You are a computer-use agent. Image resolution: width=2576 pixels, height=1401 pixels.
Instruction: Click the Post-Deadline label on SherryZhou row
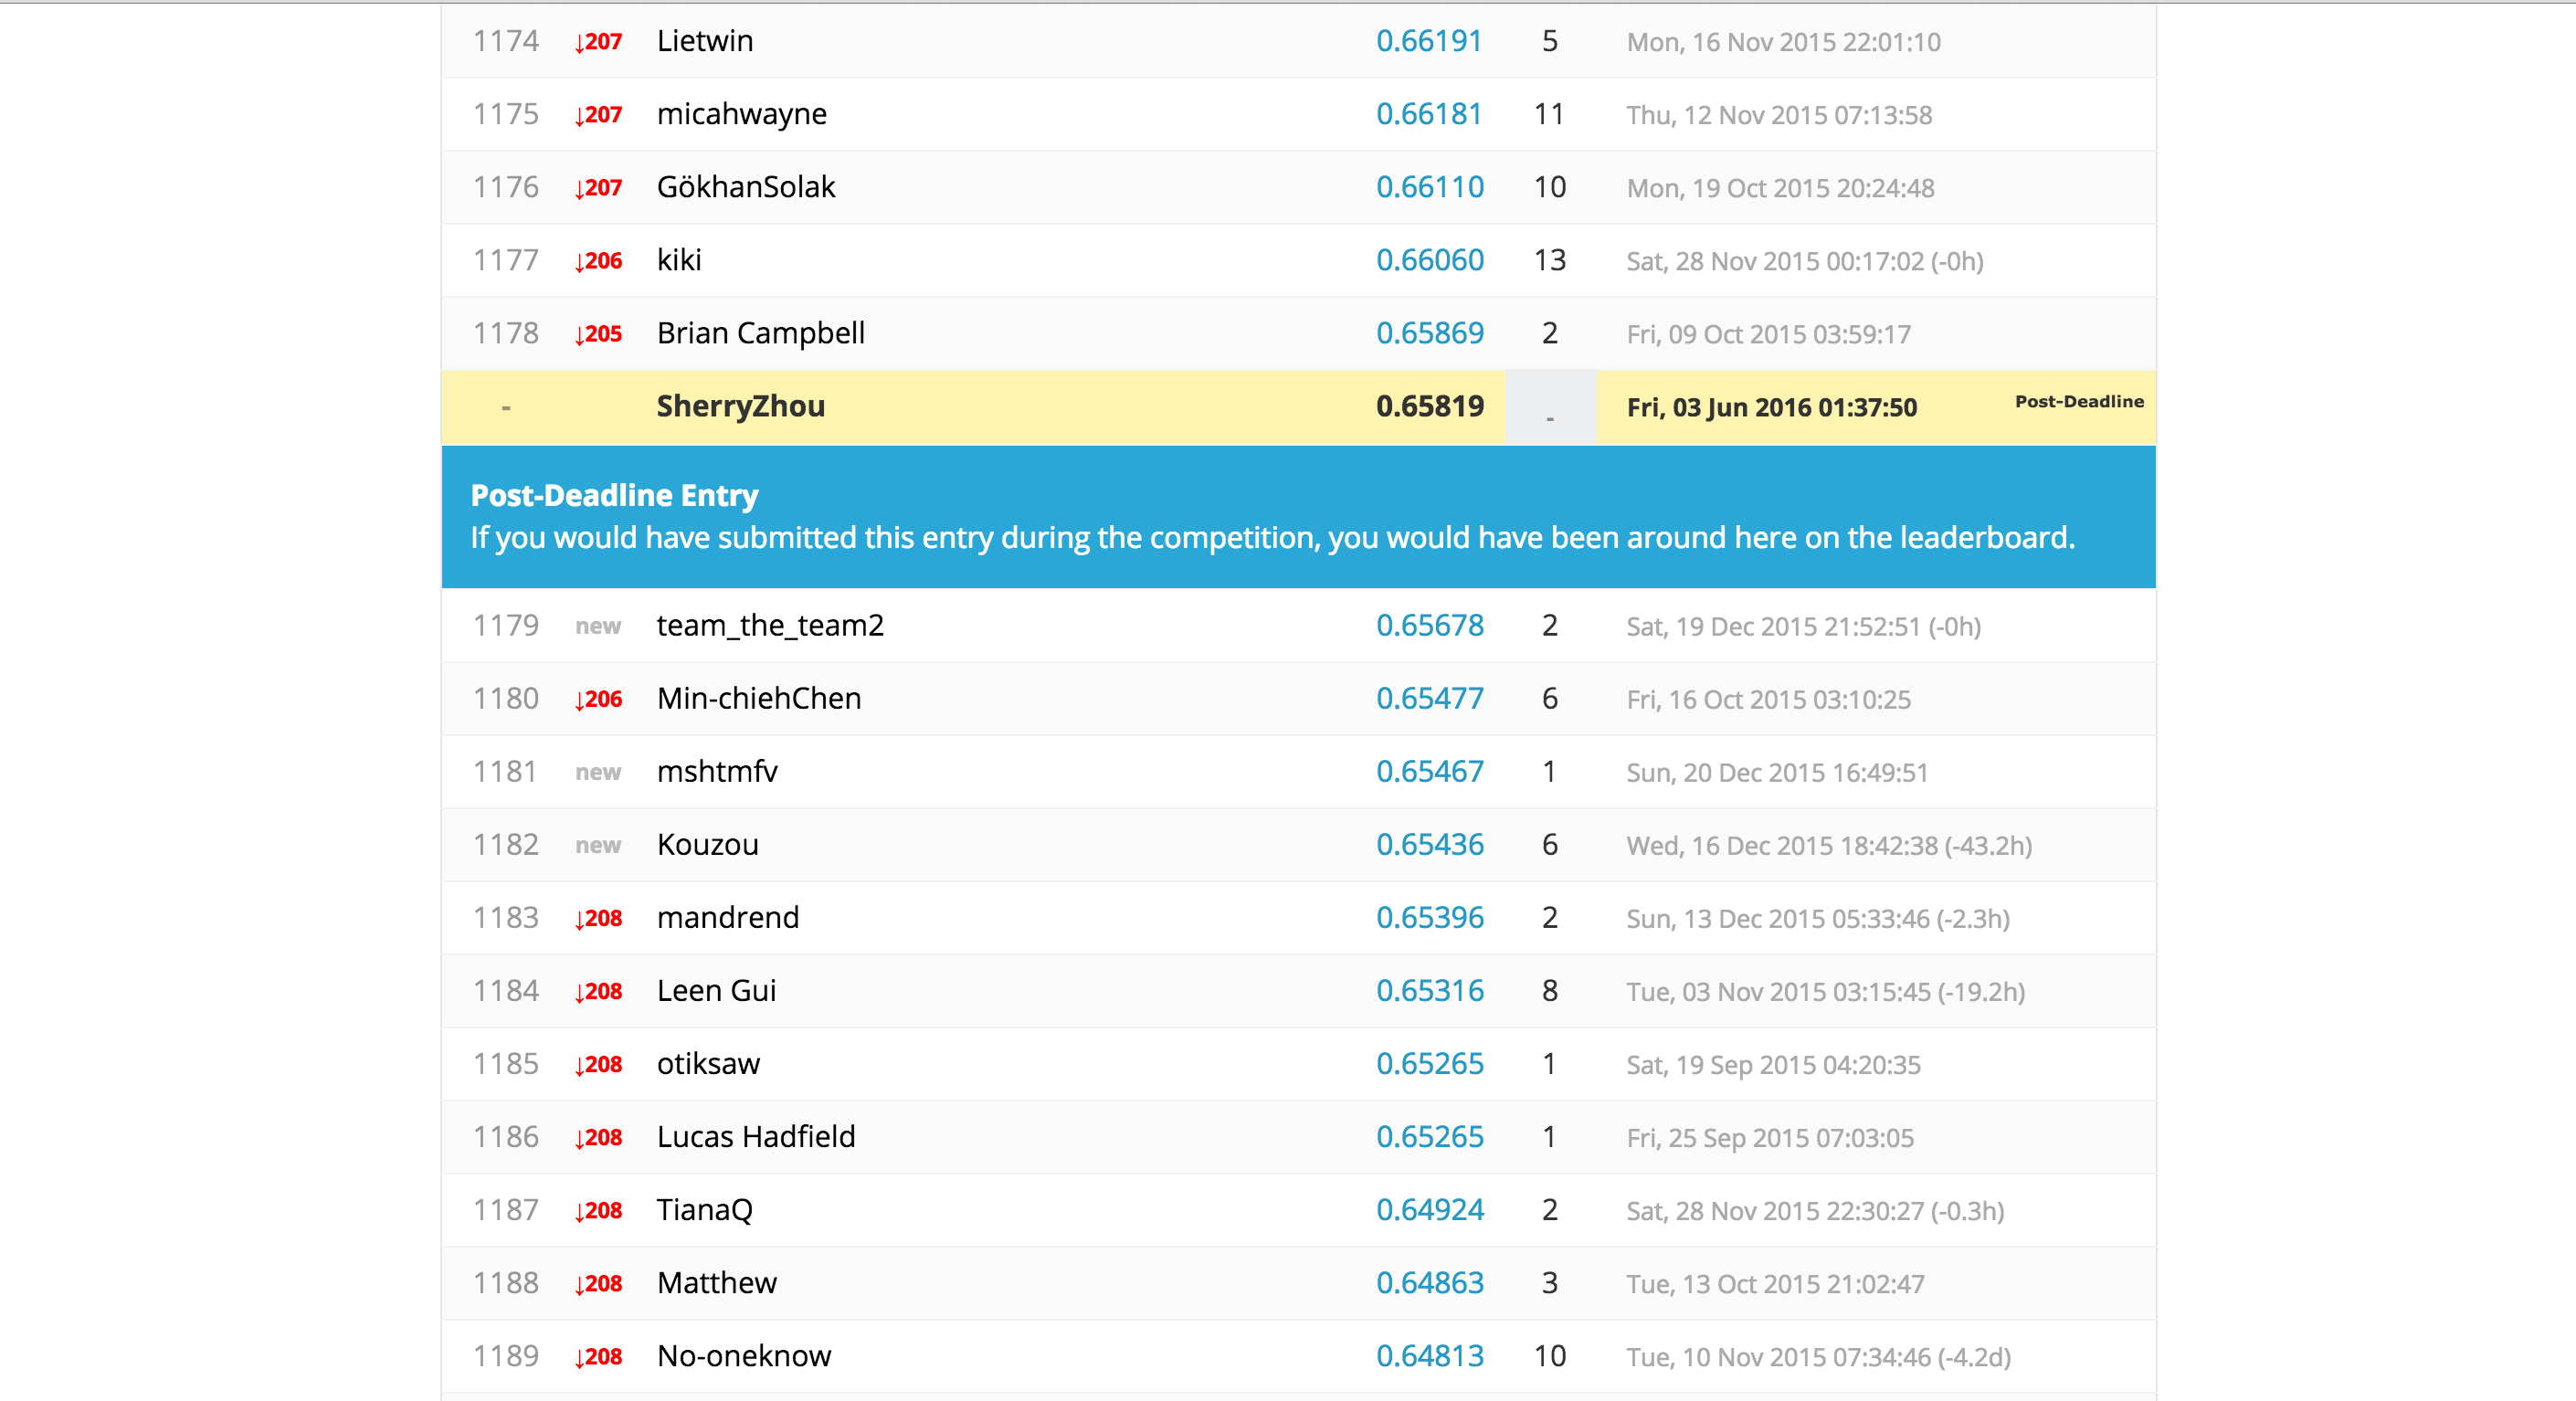(x=2078, y=401)
